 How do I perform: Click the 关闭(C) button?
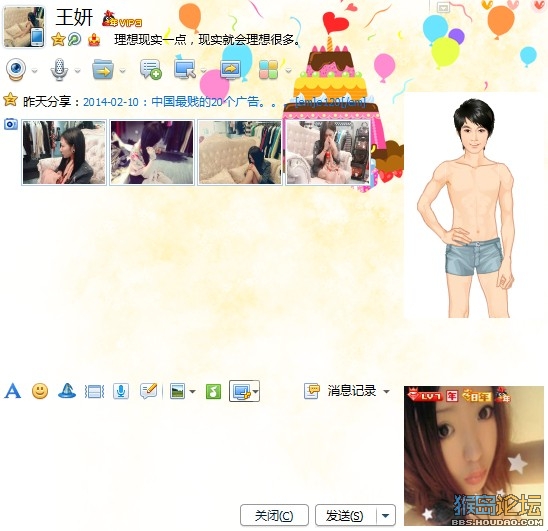coord(274,515)
